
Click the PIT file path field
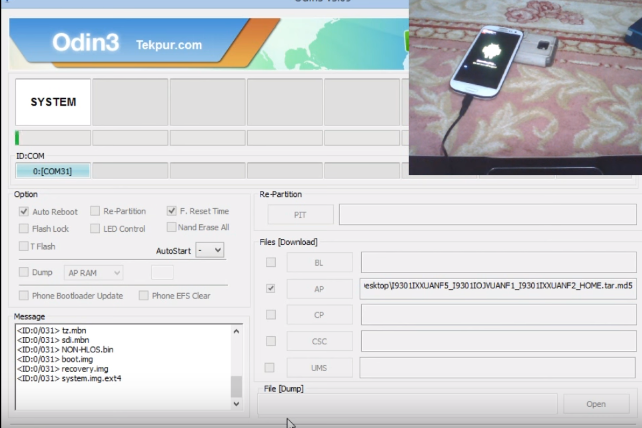(488, 214)
